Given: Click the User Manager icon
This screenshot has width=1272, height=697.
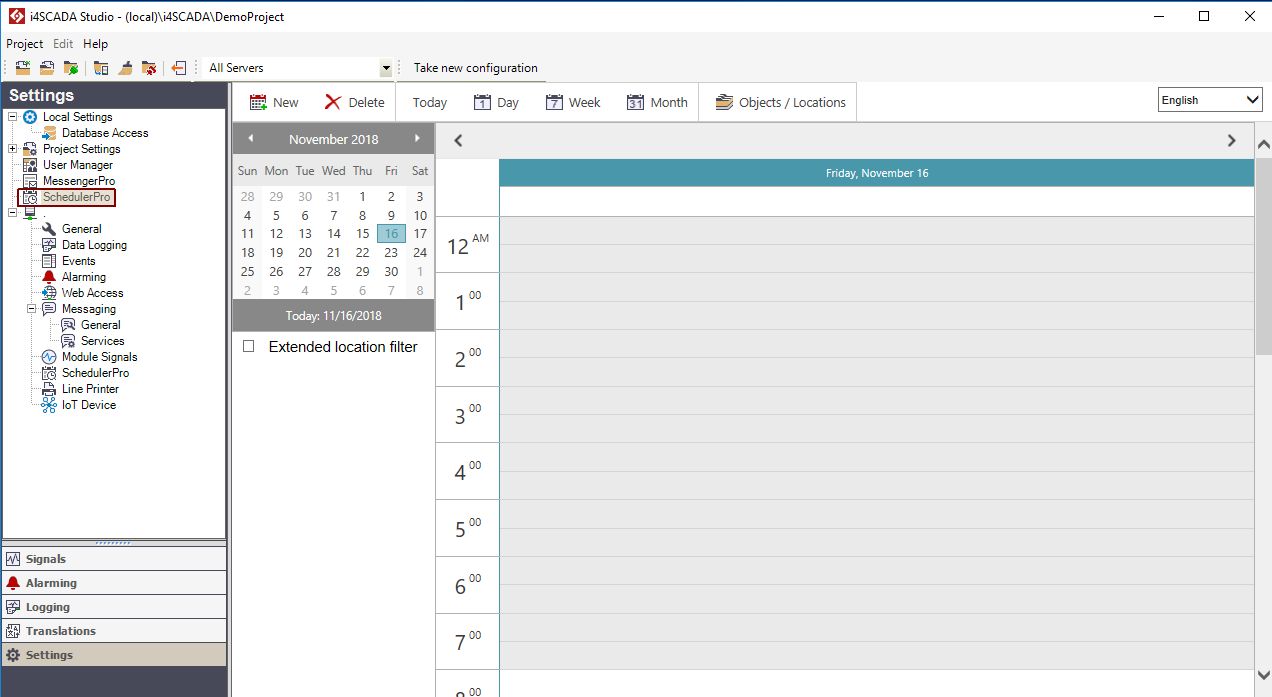Looking at the screenshot, I should [30, 165].
